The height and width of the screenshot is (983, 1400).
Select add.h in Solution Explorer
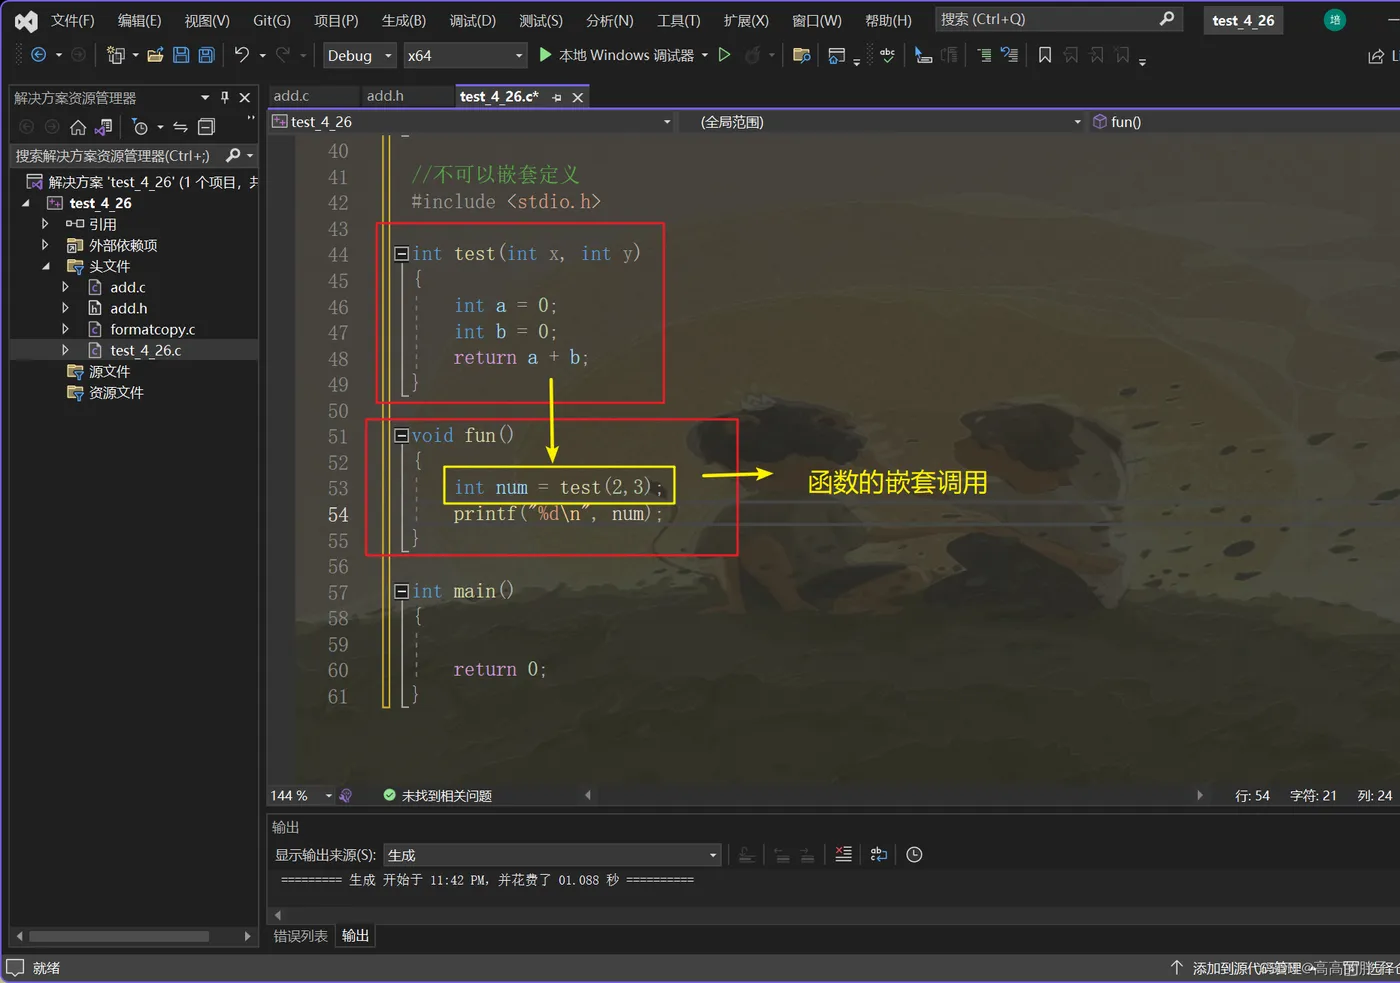point(128,308)
